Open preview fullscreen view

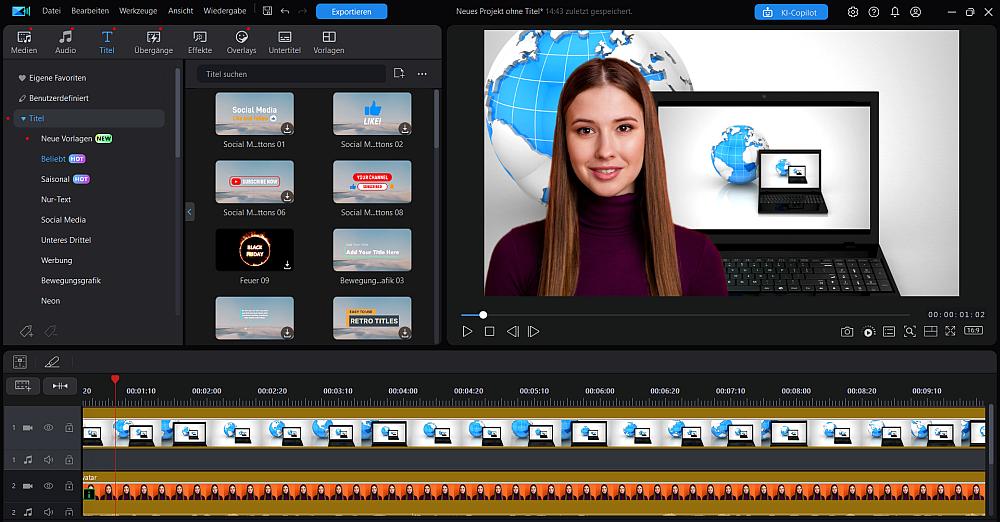click(950, 331)
